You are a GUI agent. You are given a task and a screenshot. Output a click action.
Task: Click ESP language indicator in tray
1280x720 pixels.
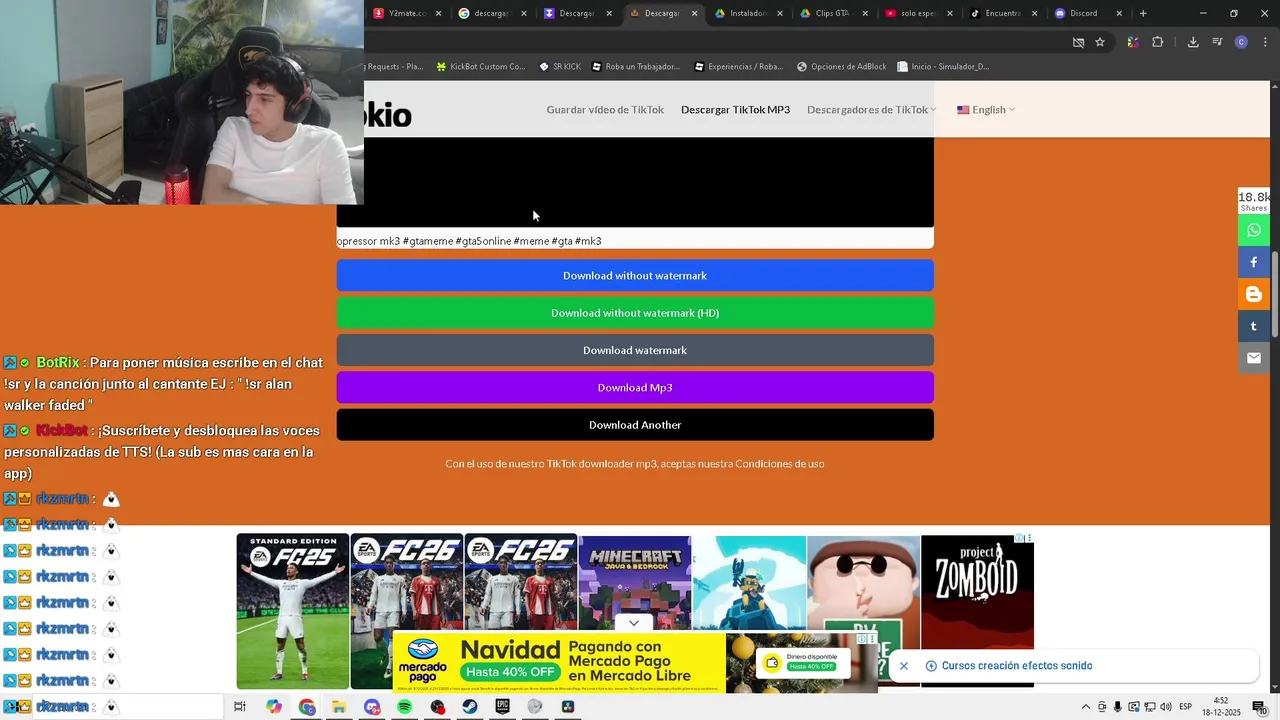coord(1185,707)
